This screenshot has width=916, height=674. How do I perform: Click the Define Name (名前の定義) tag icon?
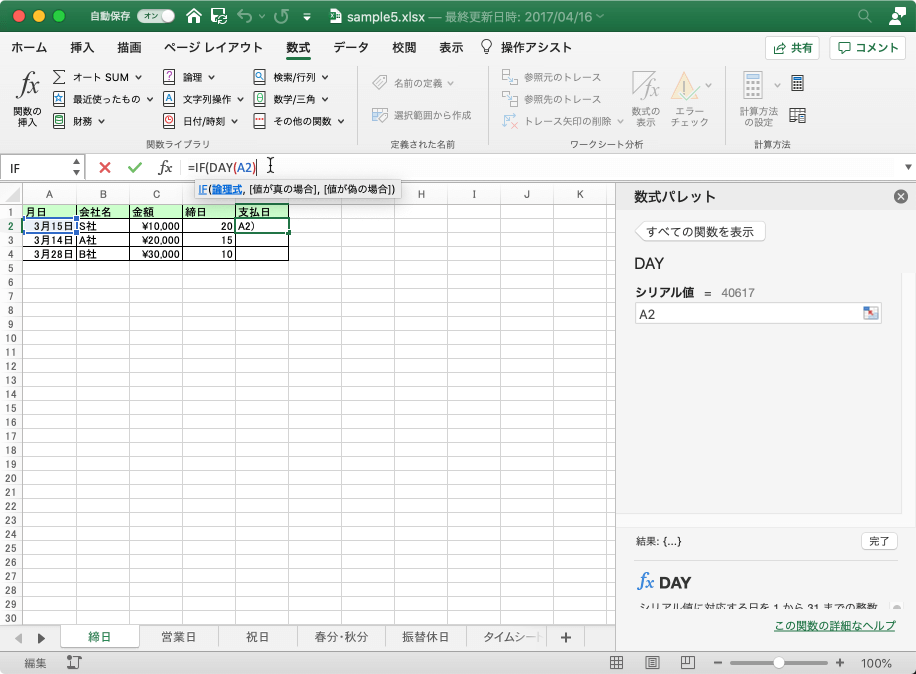pos(380,83)
